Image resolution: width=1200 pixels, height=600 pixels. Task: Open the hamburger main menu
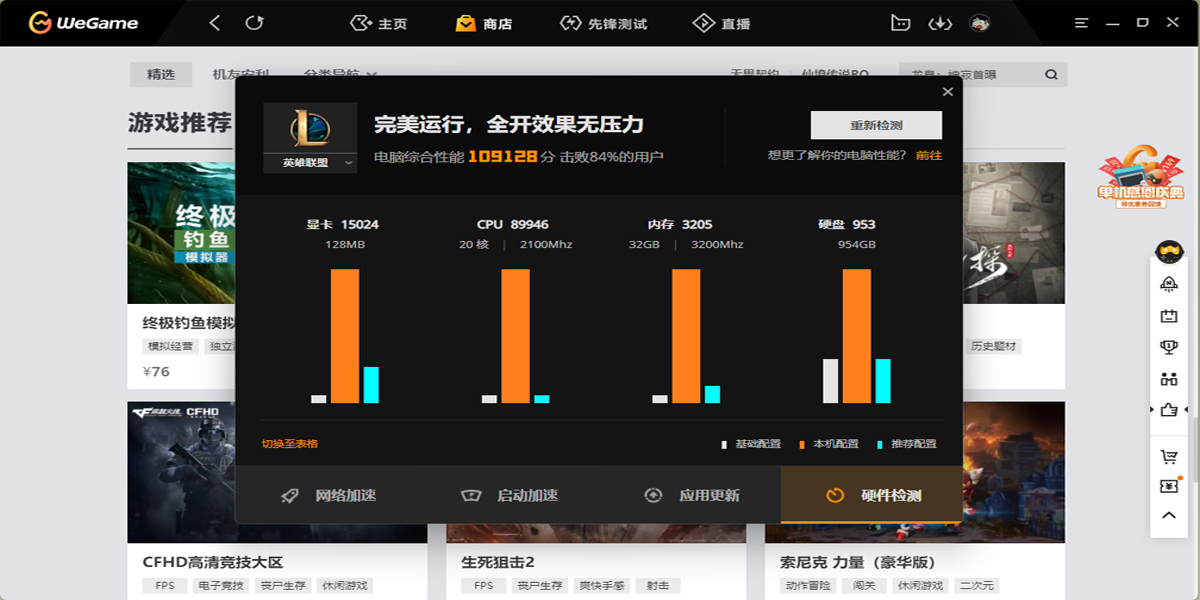coord(1081,22)
